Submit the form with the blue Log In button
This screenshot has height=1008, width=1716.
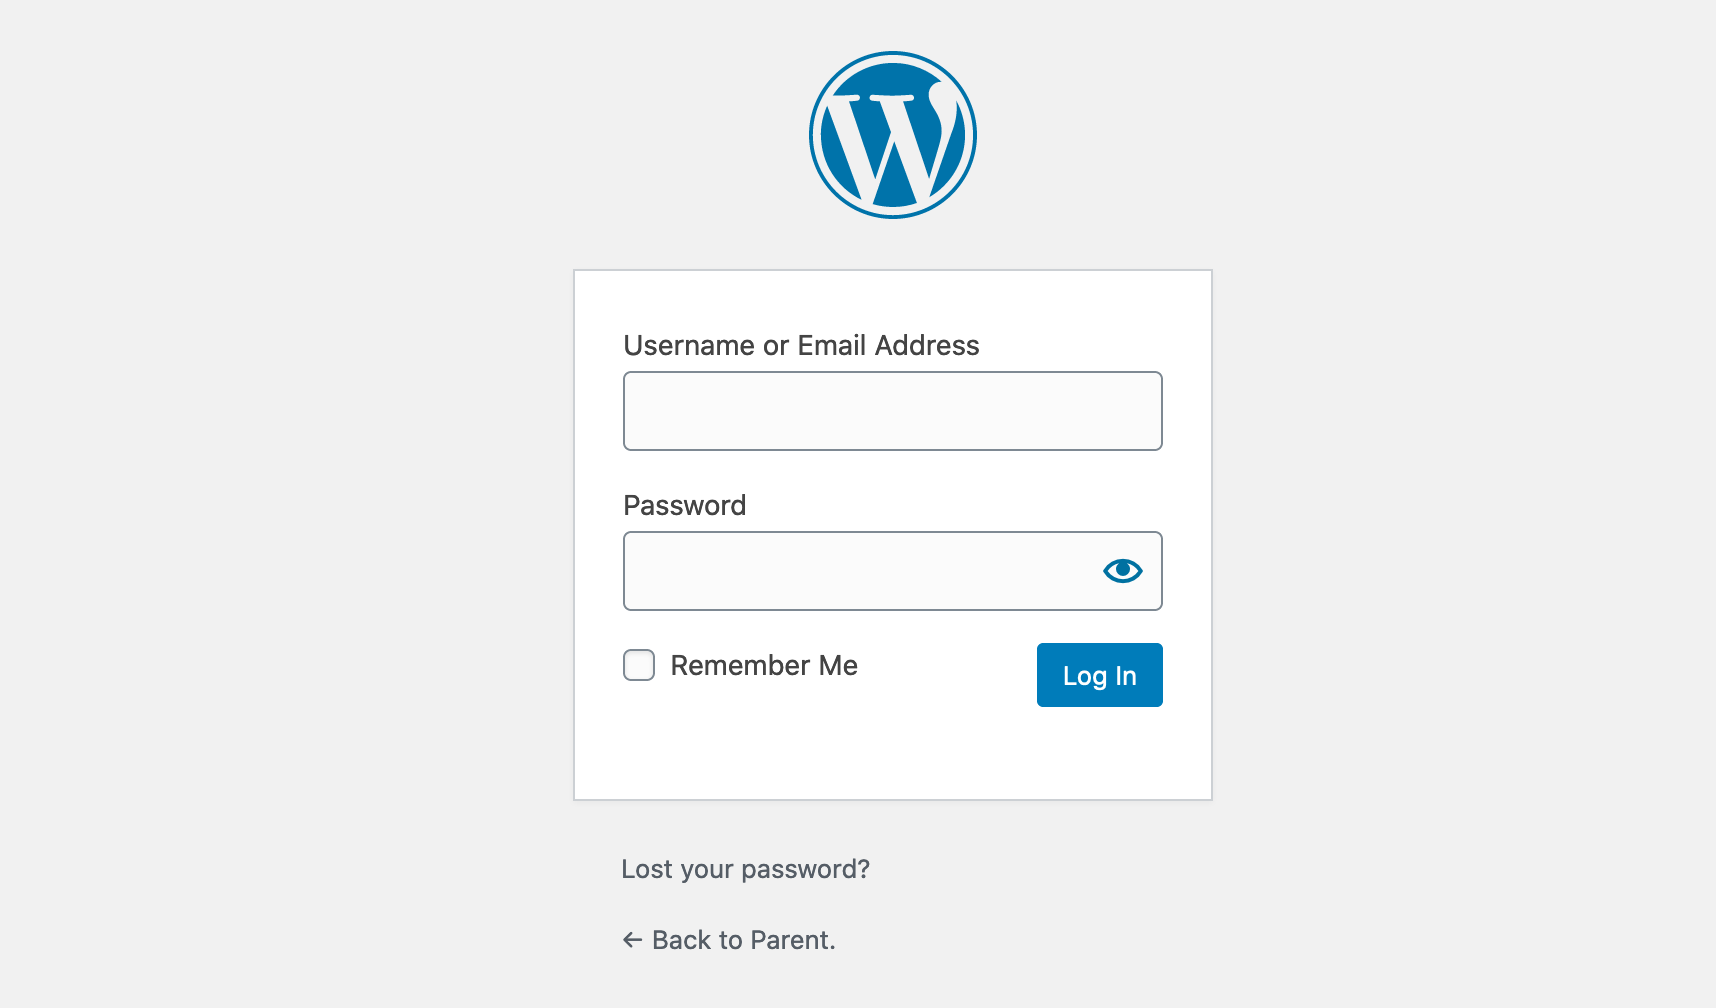coord(1099,675)
